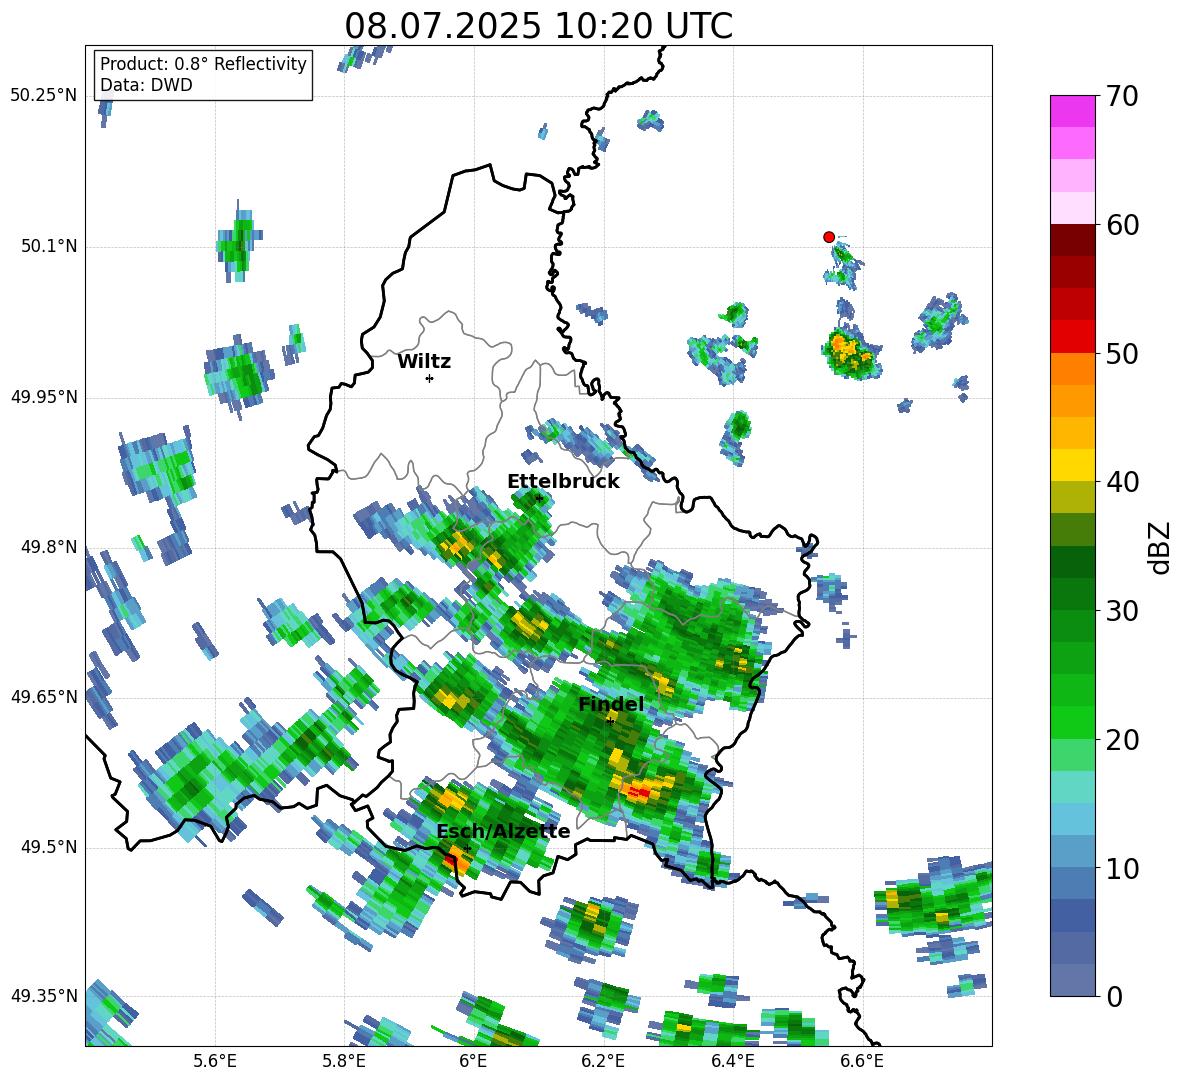Click the orange colorbar segment below 50

pos(1072,368)
